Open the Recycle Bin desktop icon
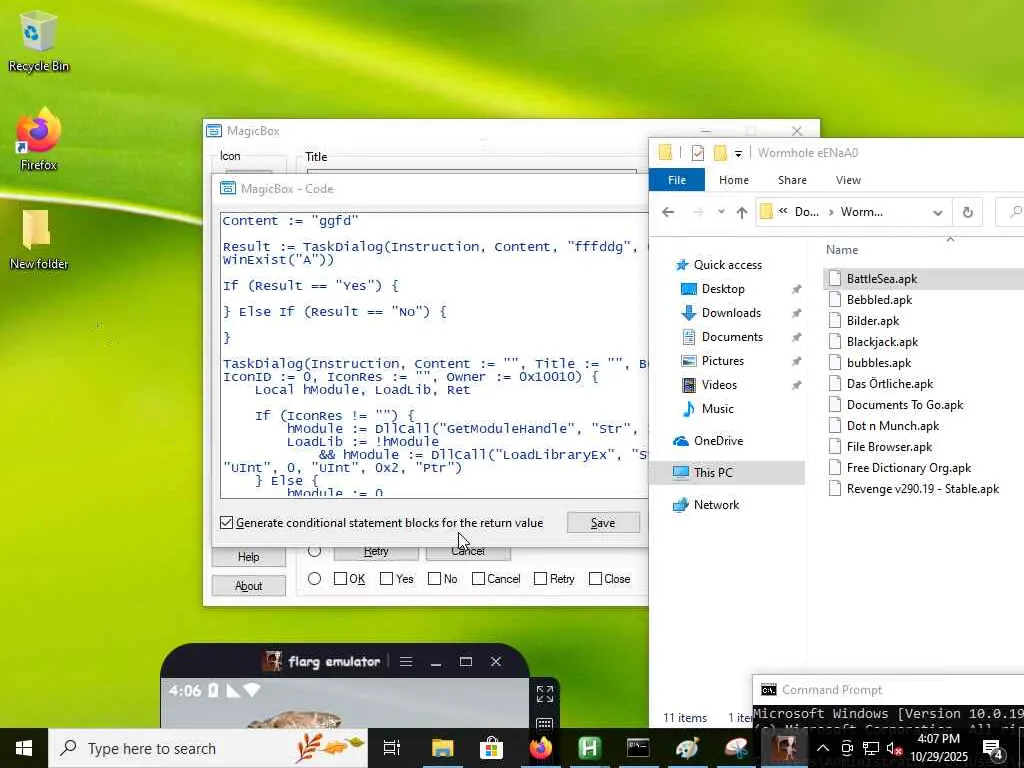The height and width of the screenshot is (768, 1024). tap(38, 40)
